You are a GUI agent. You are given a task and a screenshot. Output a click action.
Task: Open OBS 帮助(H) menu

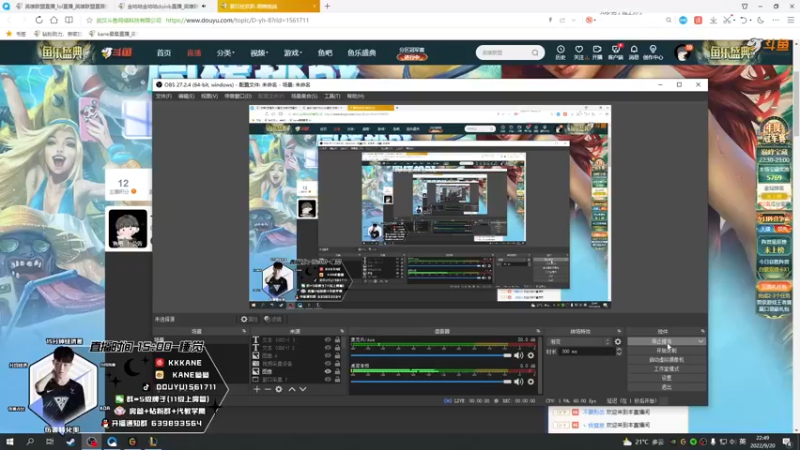(356, 96)
